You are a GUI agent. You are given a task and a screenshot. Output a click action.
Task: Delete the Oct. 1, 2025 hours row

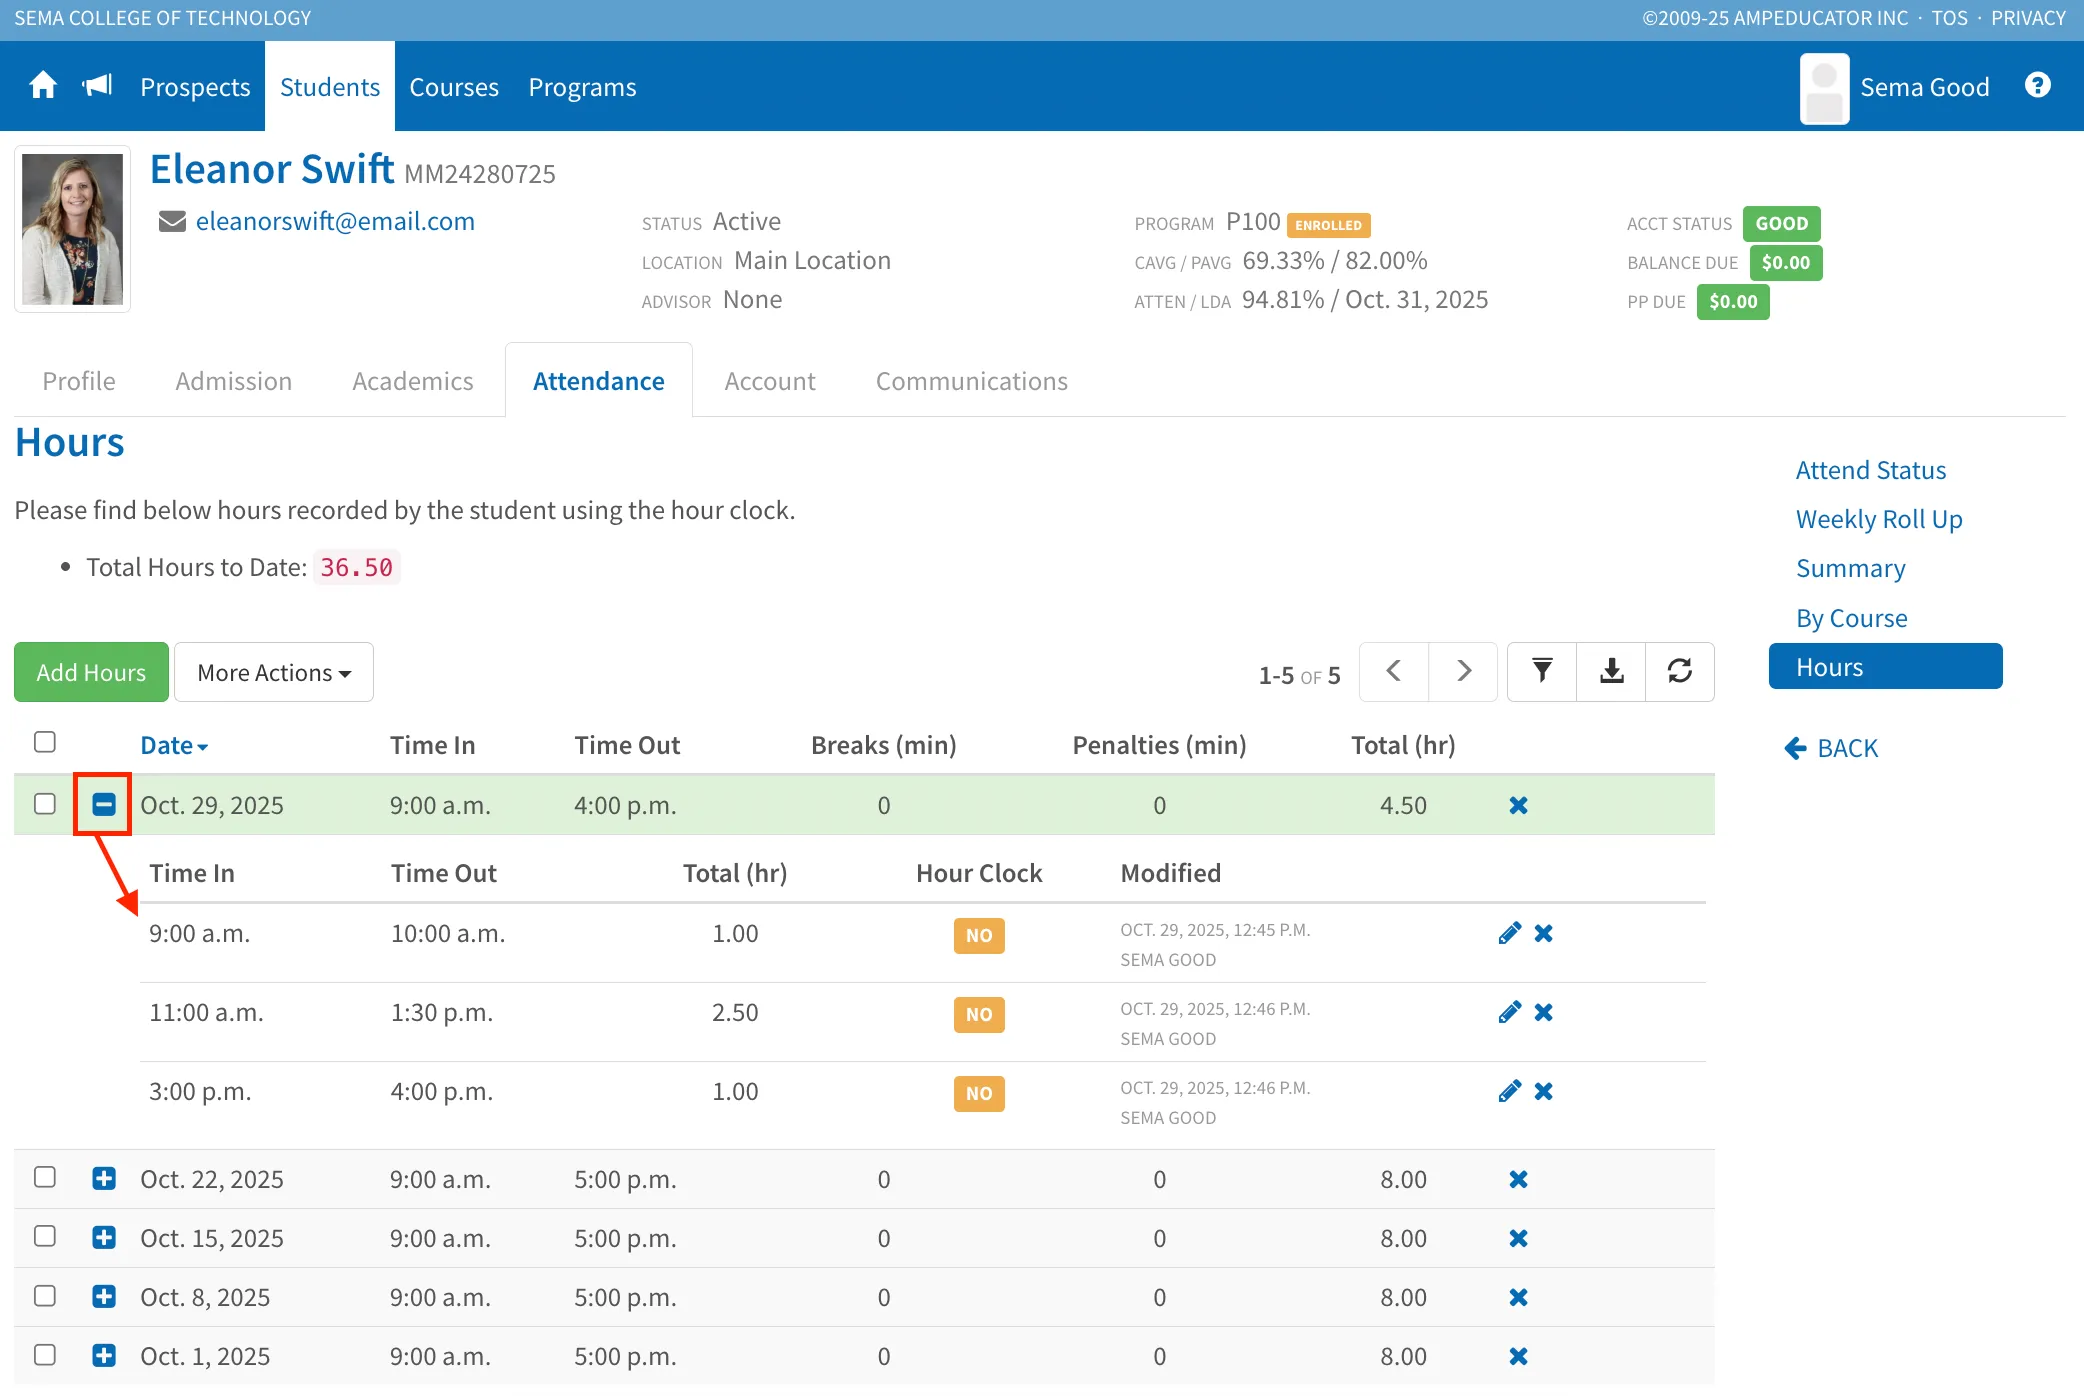[1518, 1356]
